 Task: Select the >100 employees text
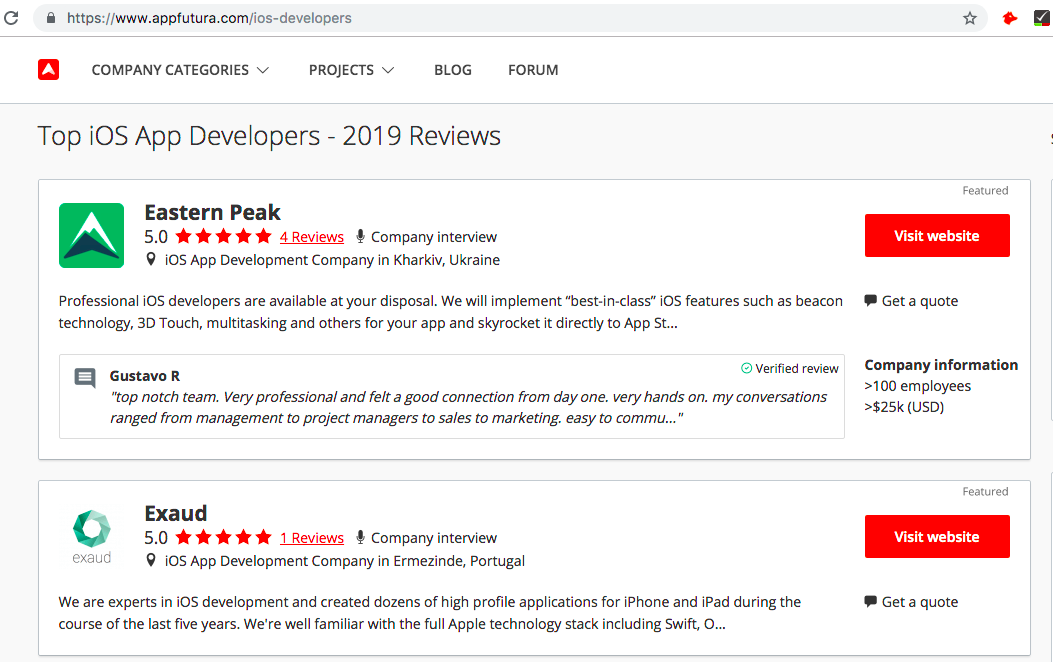[x=917, y=386]
